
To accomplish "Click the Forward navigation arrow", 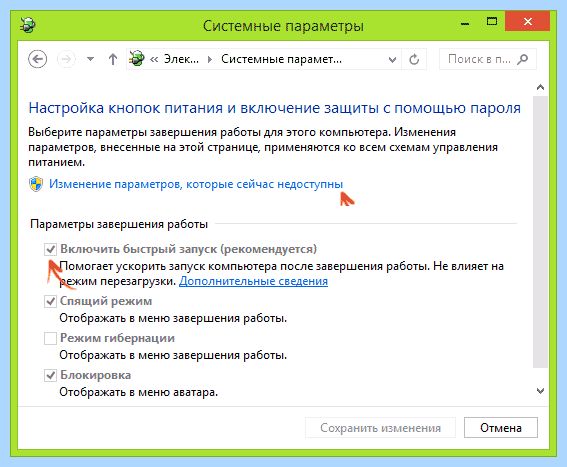I will pyautogui.click(x=66, y=59).
